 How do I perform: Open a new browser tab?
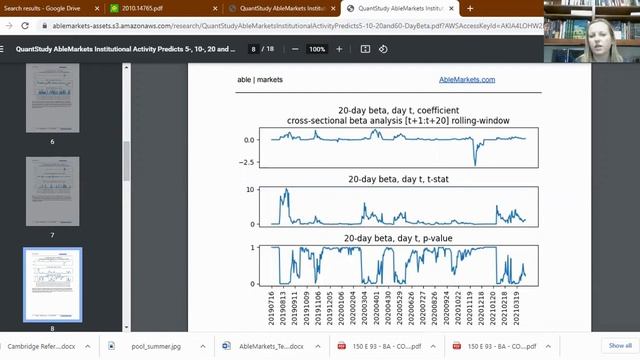[470, 8]
